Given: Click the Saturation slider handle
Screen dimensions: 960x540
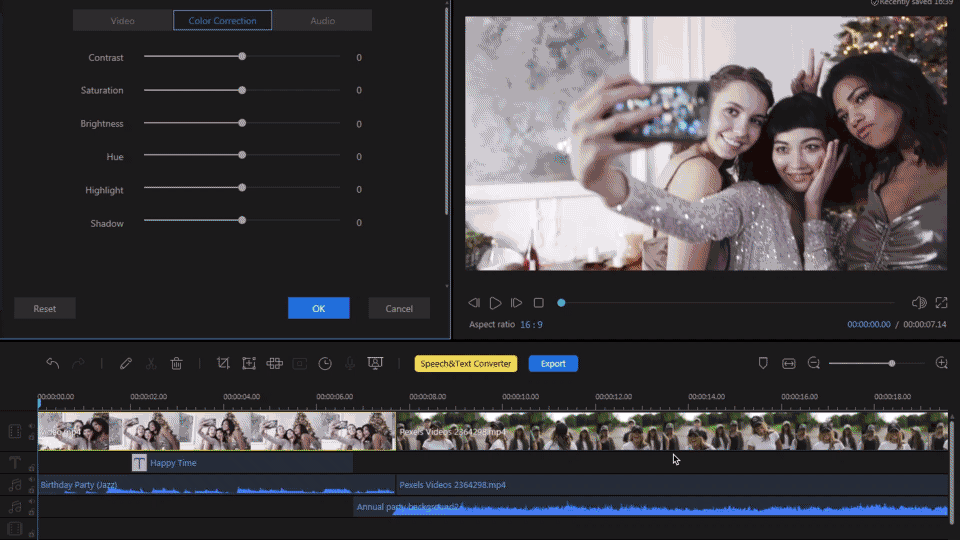Looking at the screenshot, I should pyautogui.click(x=242, y=90).
